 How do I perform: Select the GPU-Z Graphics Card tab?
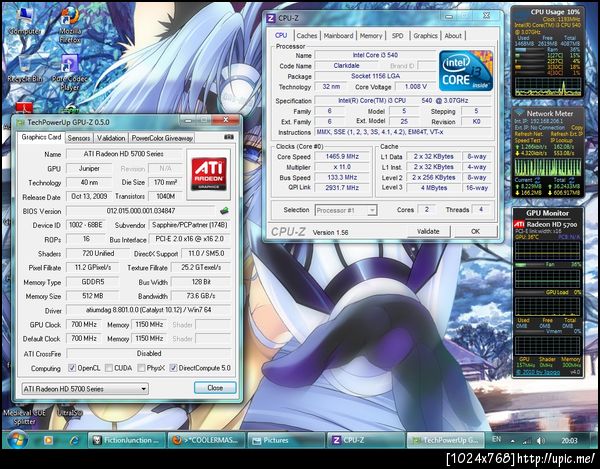[x=41, y=137]
